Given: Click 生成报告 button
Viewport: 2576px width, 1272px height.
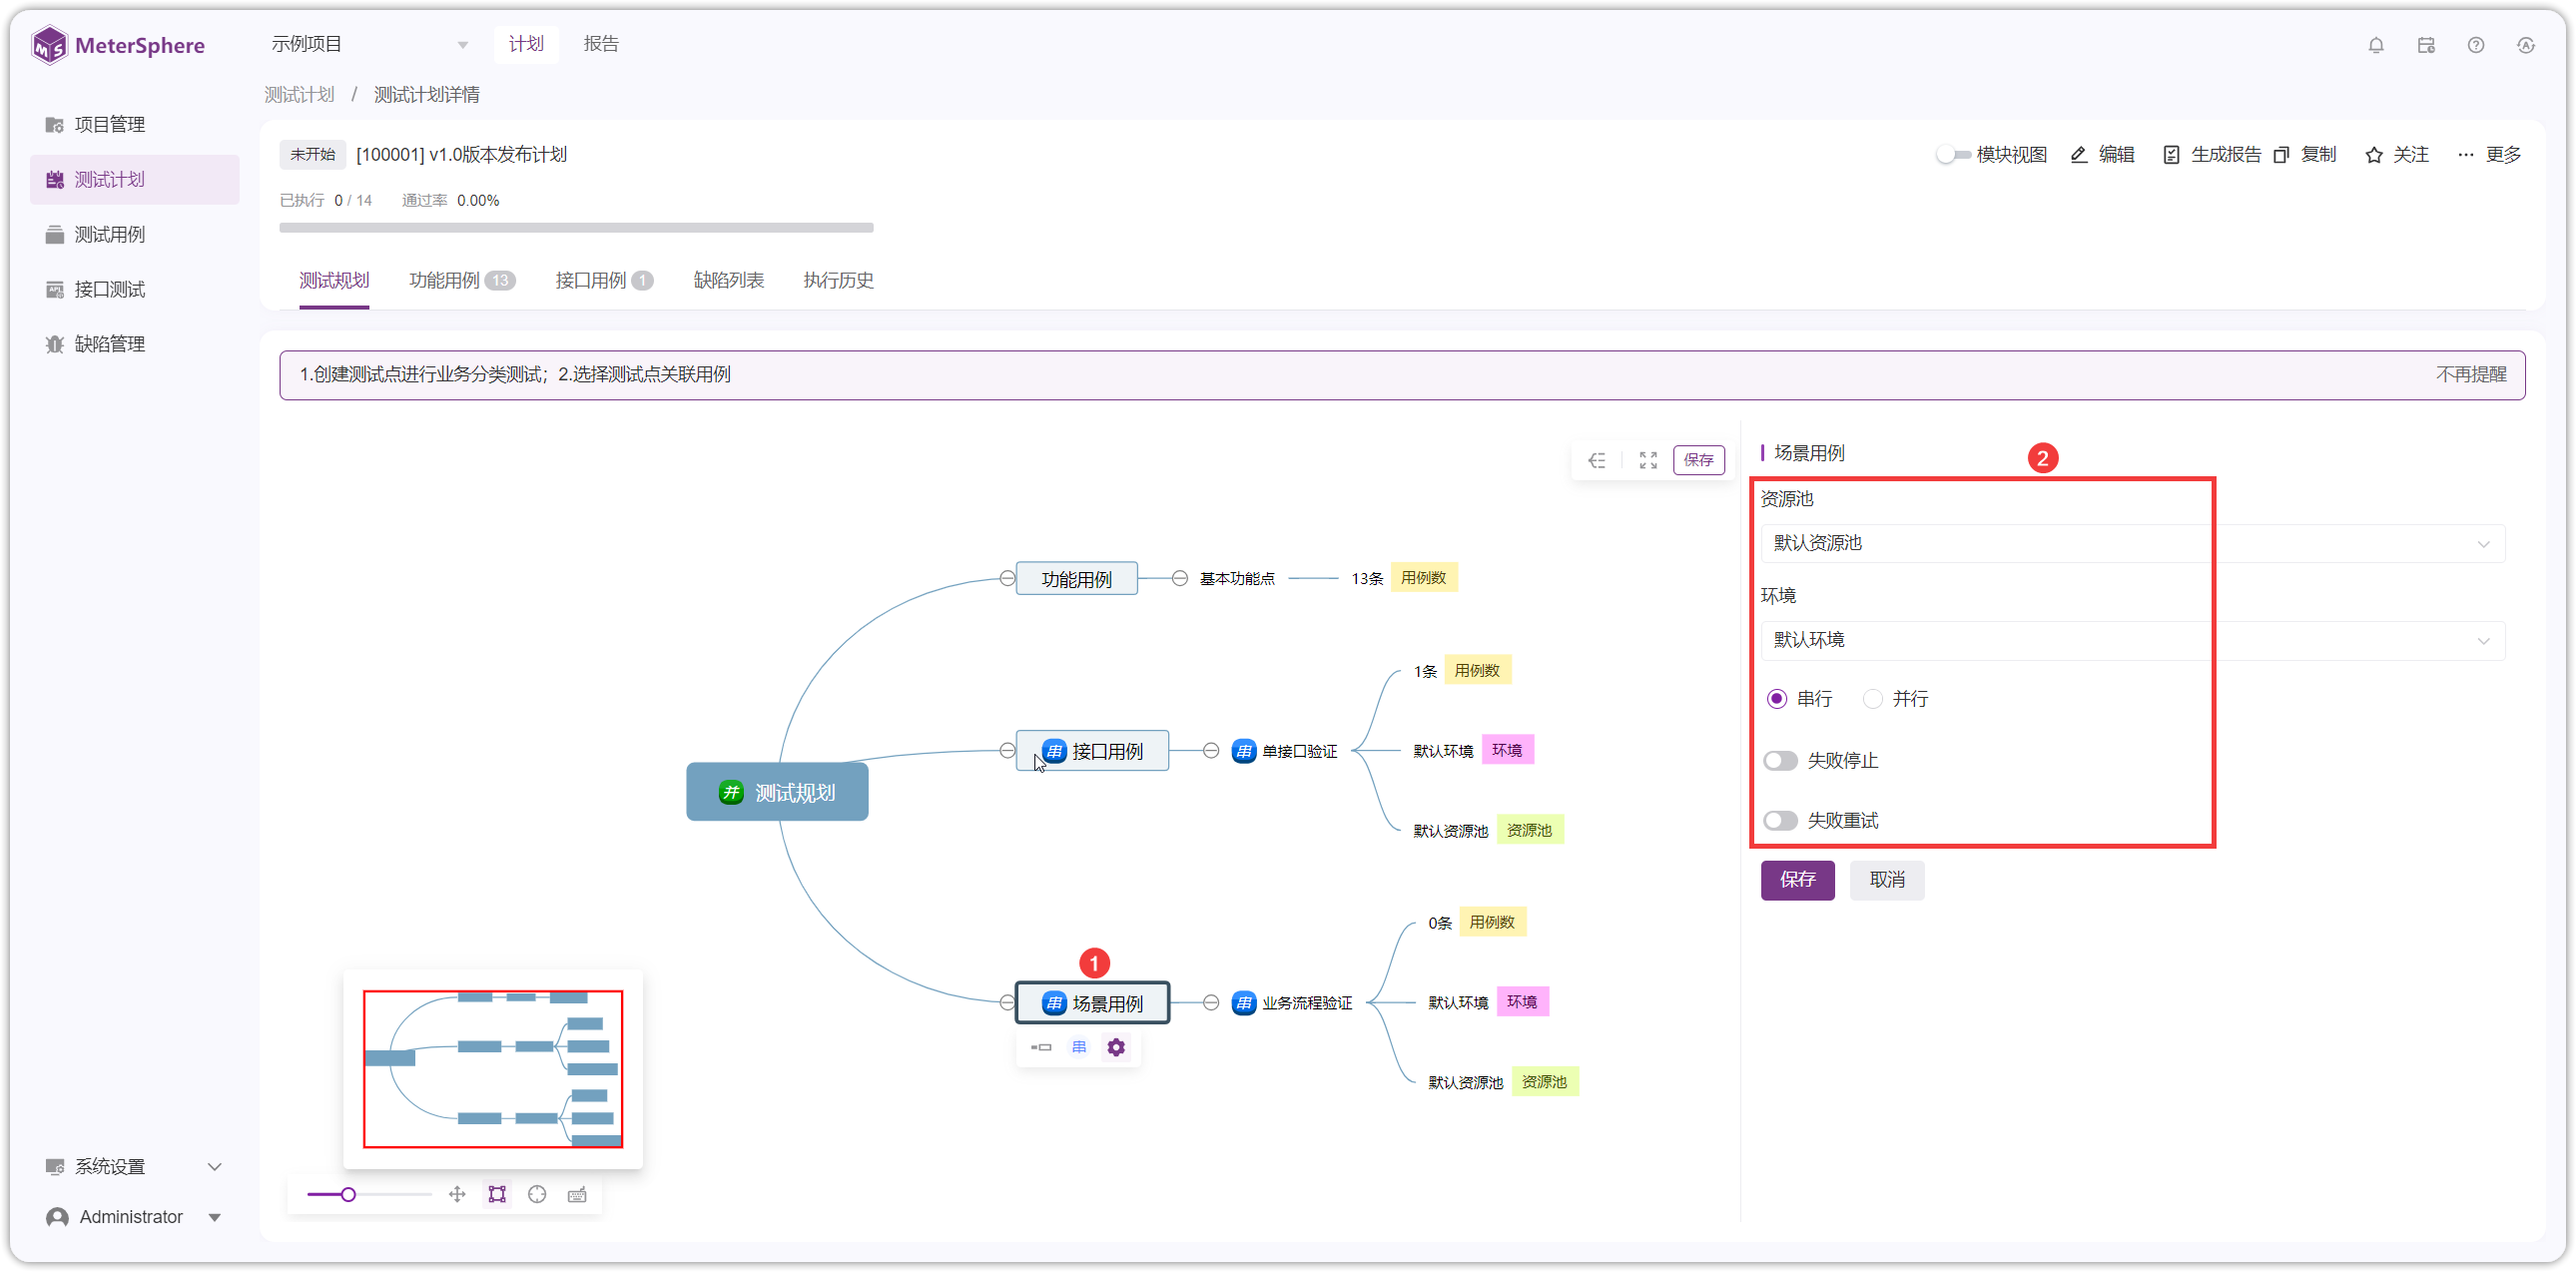Looking at the screenshot, I should pyautogui.click(x=2212, y=154).
